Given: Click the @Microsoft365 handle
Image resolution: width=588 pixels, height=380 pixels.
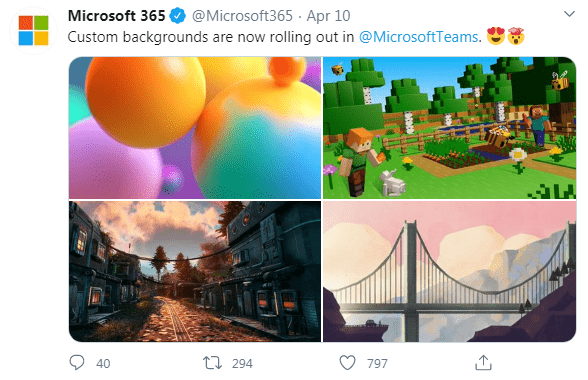Looking at the screenshot, I should pyautogui.click(x=242, y=16).
